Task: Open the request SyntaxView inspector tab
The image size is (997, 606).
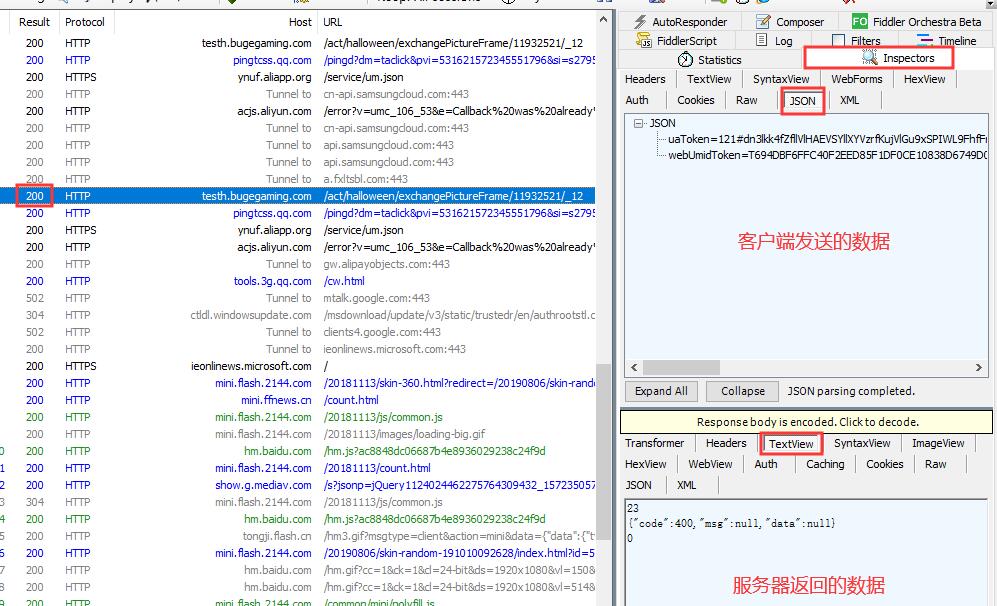Action: [x=781, y=79]
